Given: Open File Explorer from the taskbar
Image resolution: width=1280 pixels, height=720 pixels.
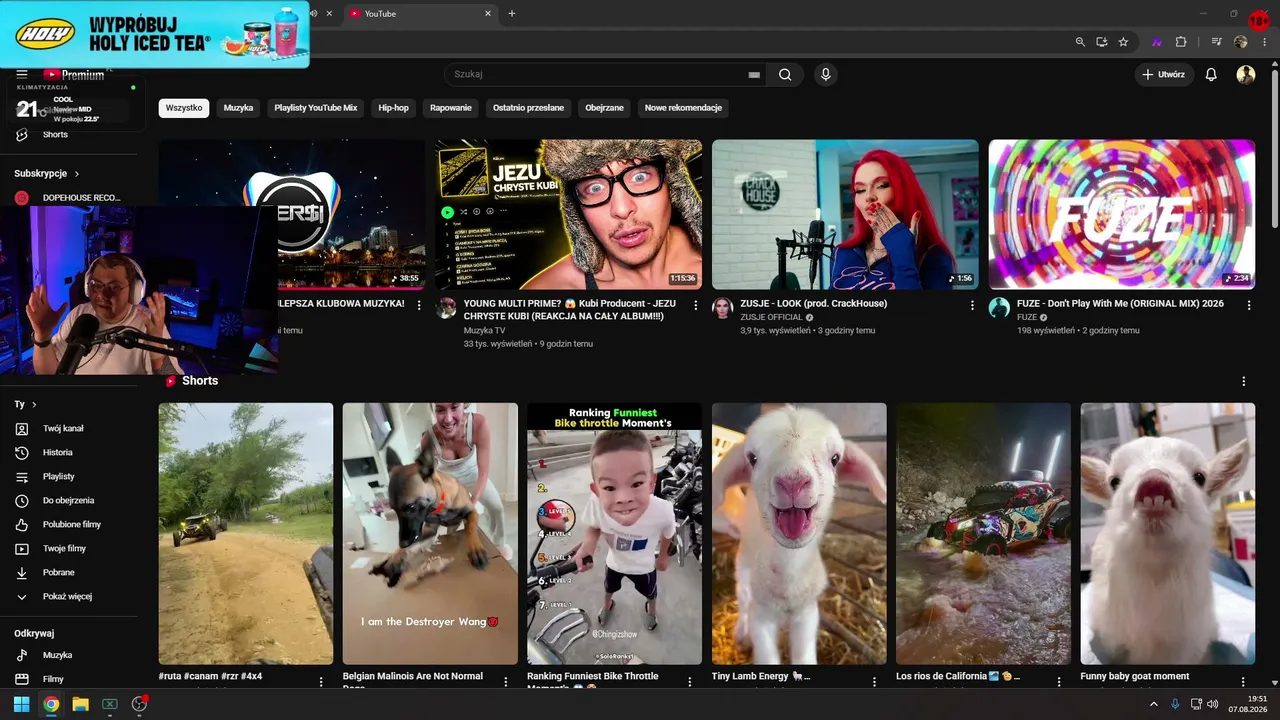Looking at the screenshot, I should 80,704.
